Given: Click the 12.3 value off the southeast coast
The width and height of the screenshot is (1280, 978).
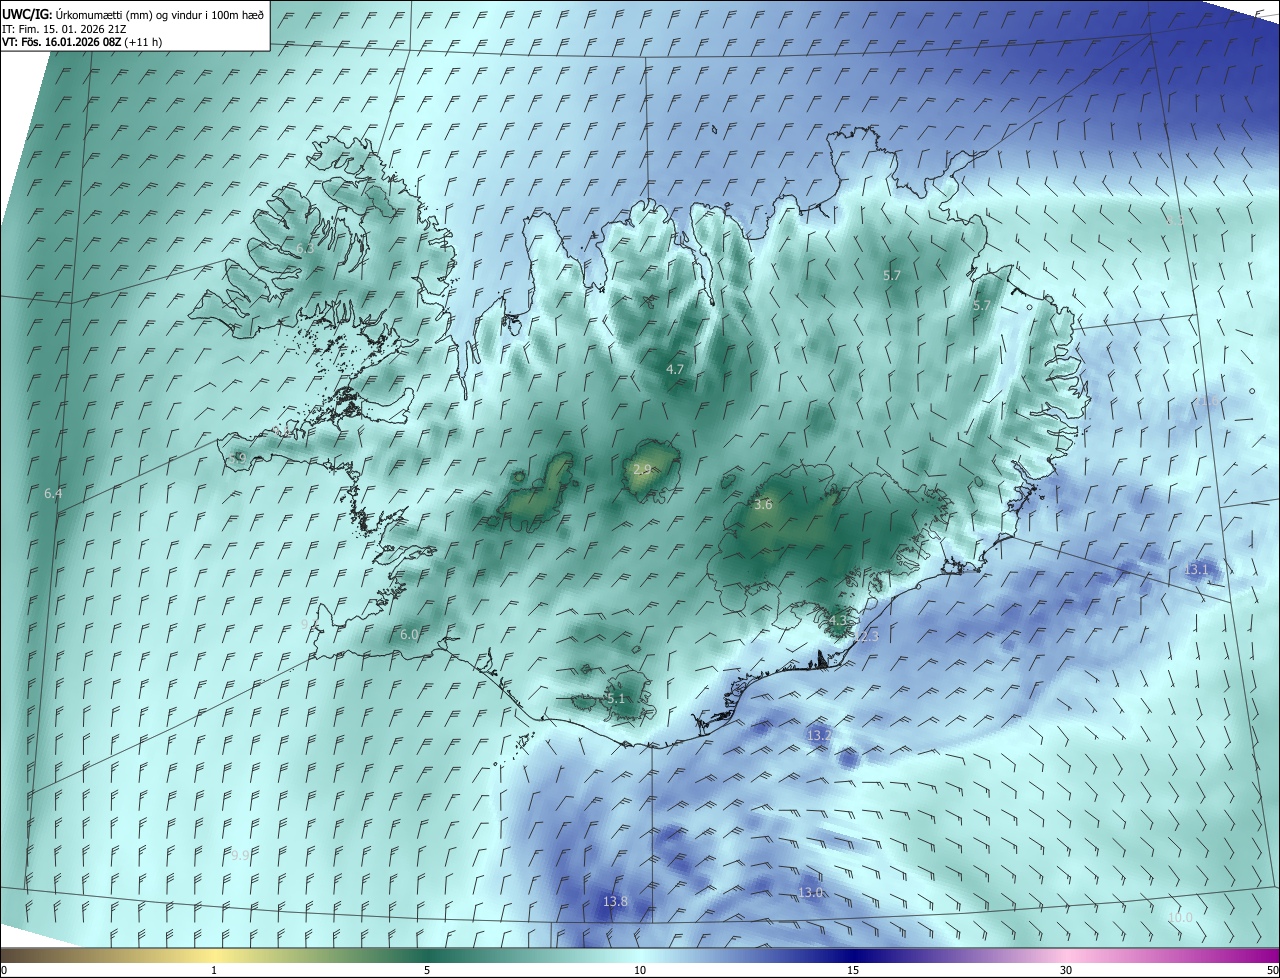Looking at the screenshot, I should pos(867,636).
